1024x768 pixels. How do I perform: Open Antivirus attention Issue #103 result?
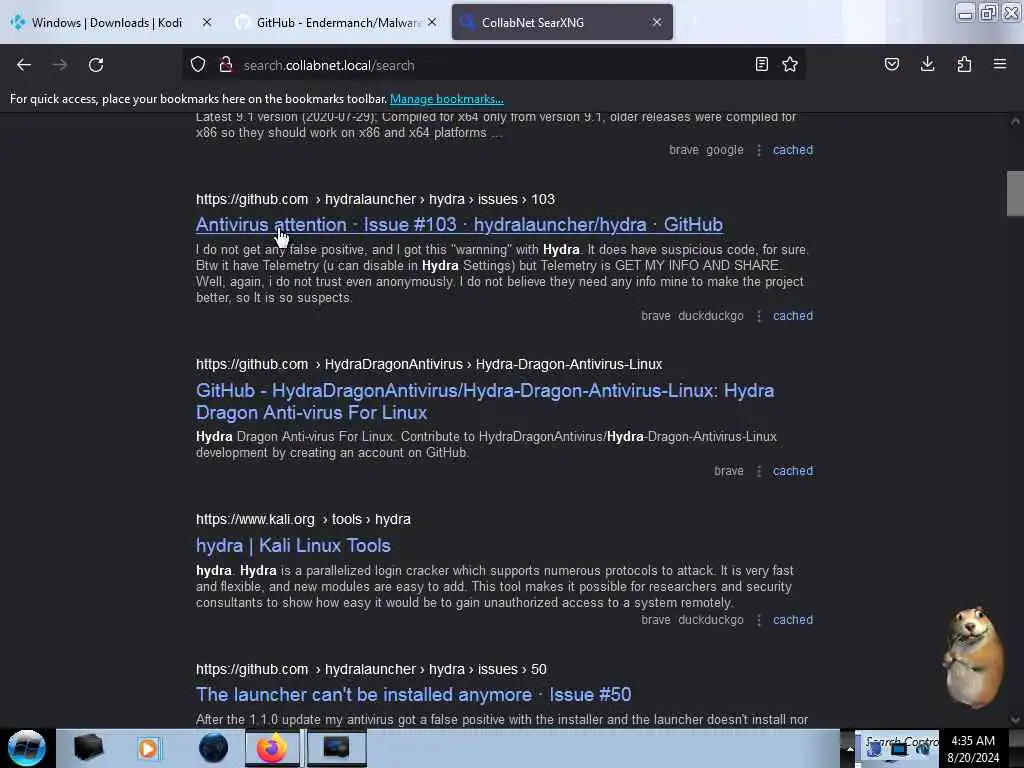coord(459,225)
